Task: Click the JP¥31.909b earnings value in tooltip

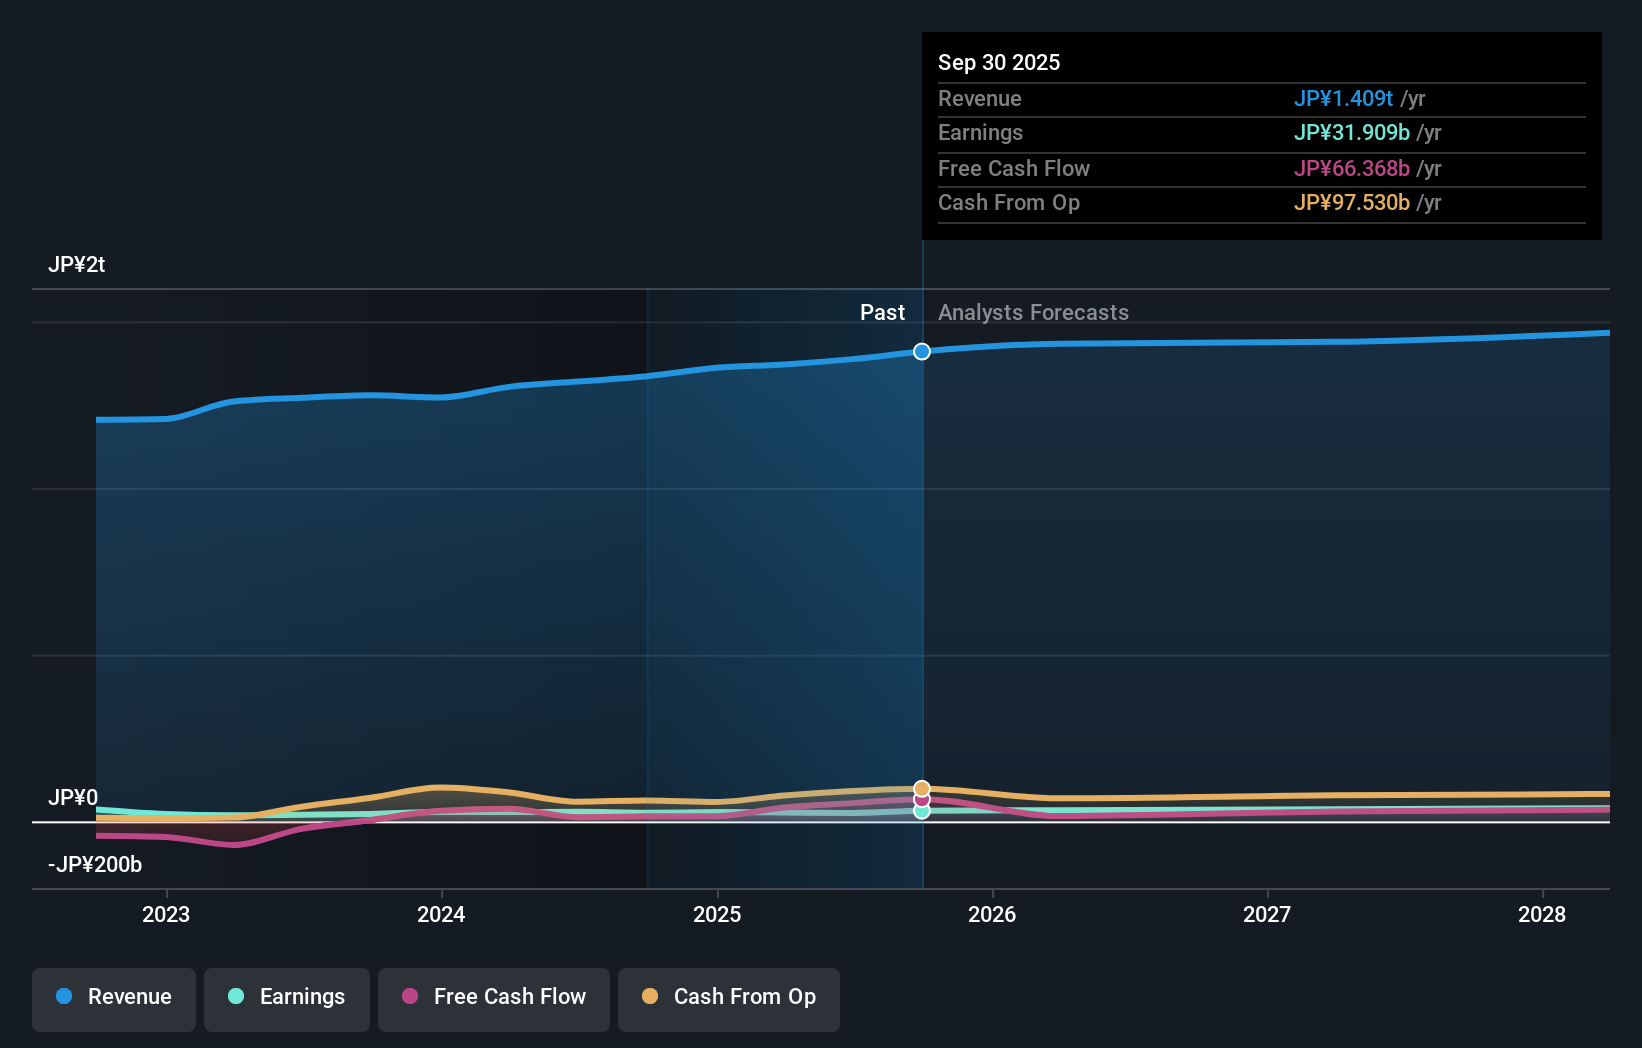Action: [x=1352, y=132]
